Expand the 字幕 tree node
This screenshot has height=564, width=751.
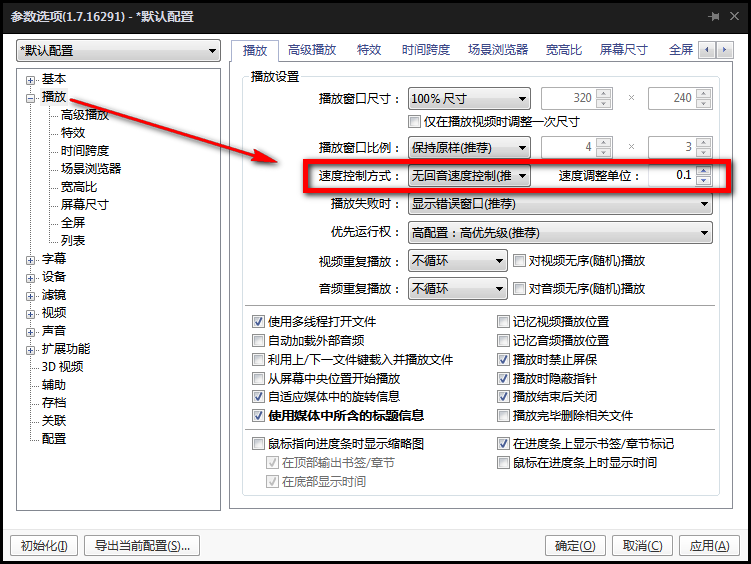(31, 260)
